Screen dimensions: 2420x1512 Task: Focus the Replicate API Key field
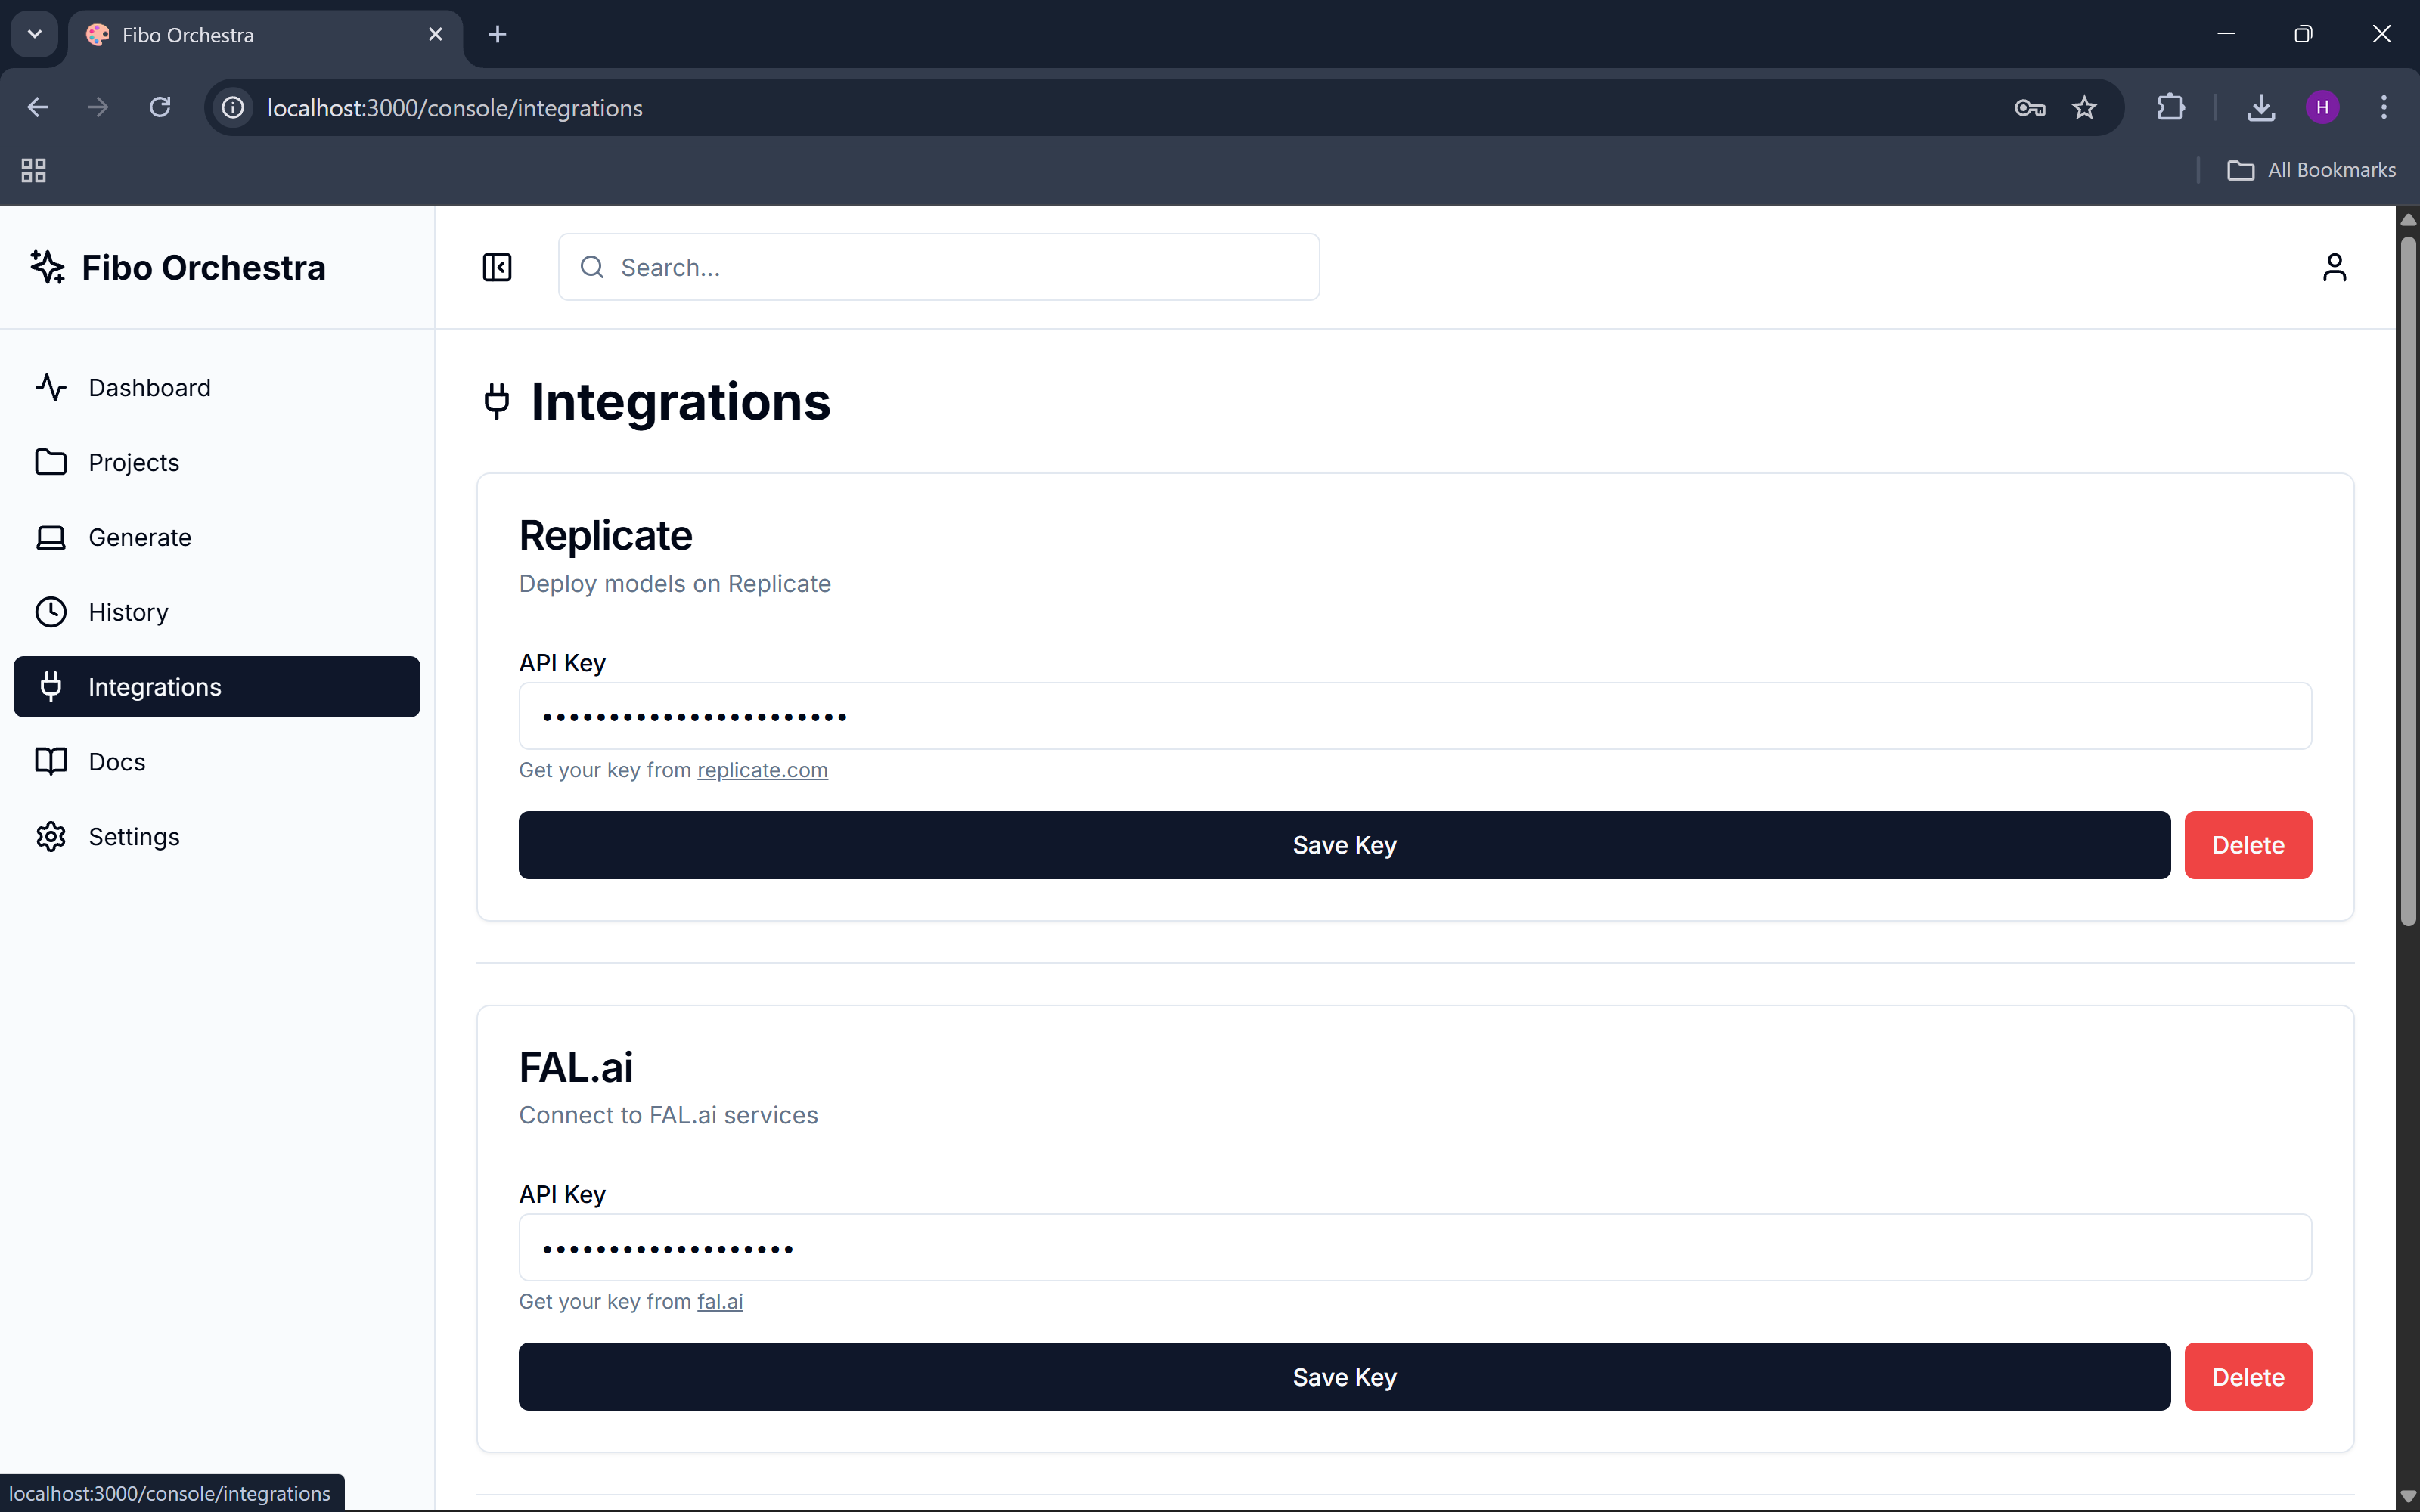pos(1414,716)
